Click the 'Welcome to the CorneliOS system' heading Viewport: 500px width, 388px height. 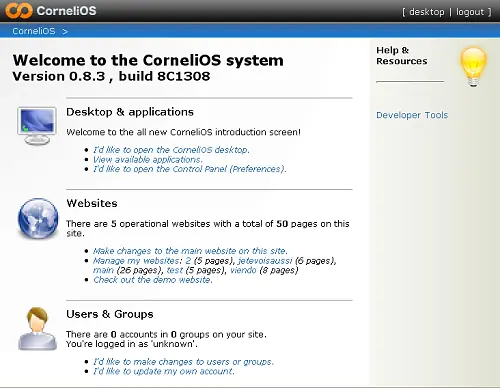point(148,60)
